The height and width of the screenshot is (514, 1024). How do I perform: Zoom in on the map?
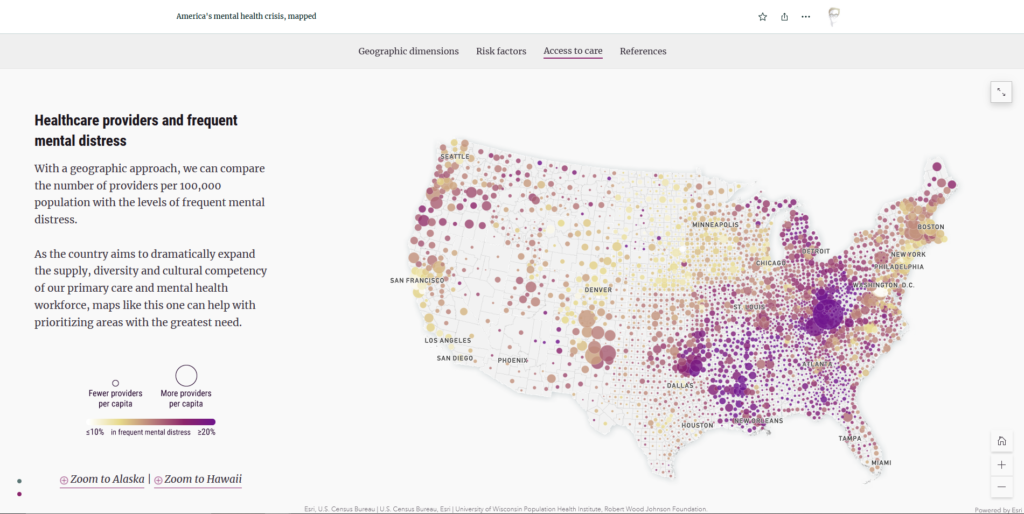click(1001, 465)
